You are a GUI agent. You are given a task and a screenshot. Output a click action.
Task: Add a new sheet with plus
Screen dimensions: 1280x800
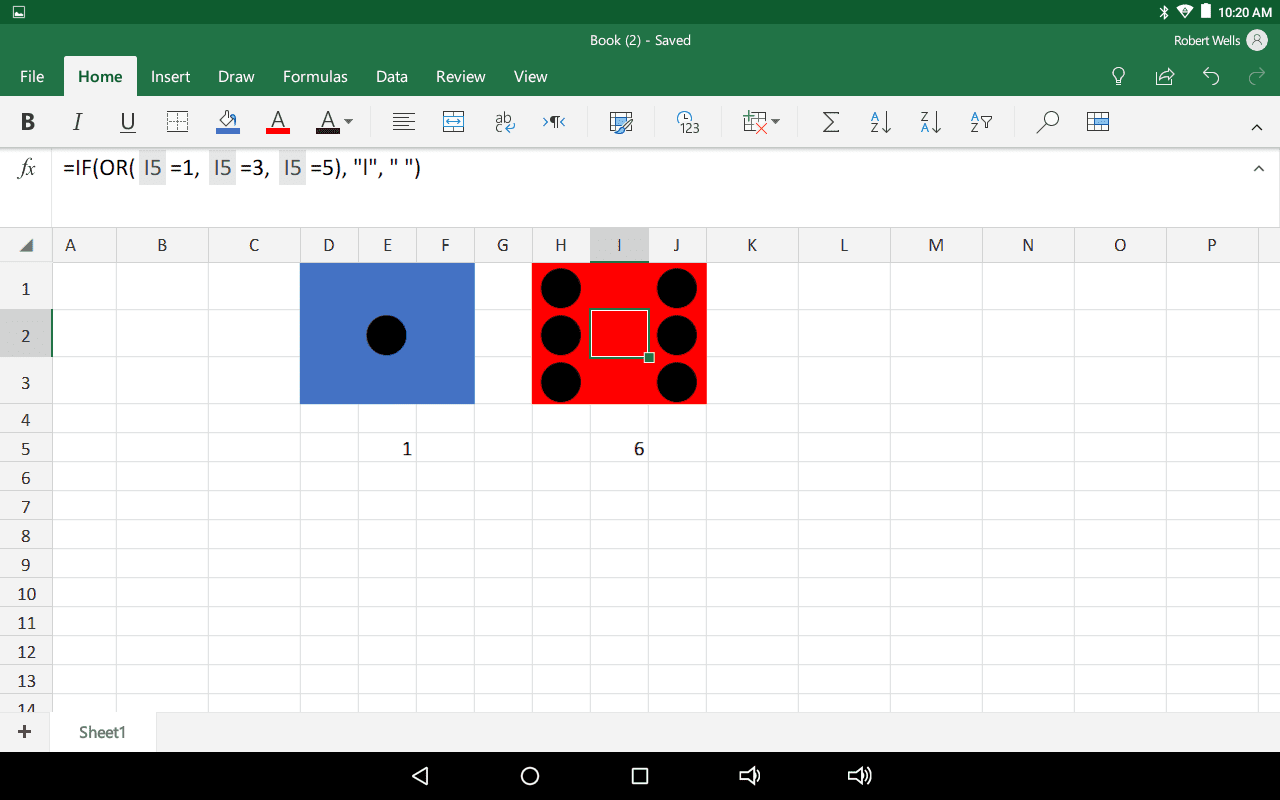tap(25, 732)
